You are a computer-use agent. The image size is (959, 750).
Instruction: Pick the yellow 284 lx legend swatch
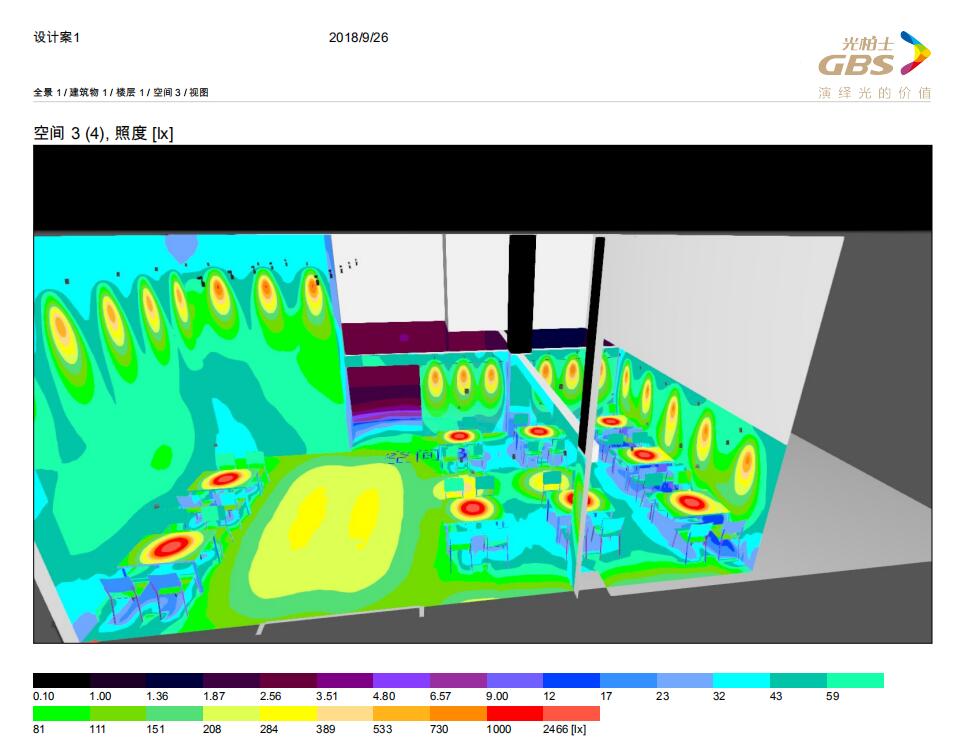(288, 713)
